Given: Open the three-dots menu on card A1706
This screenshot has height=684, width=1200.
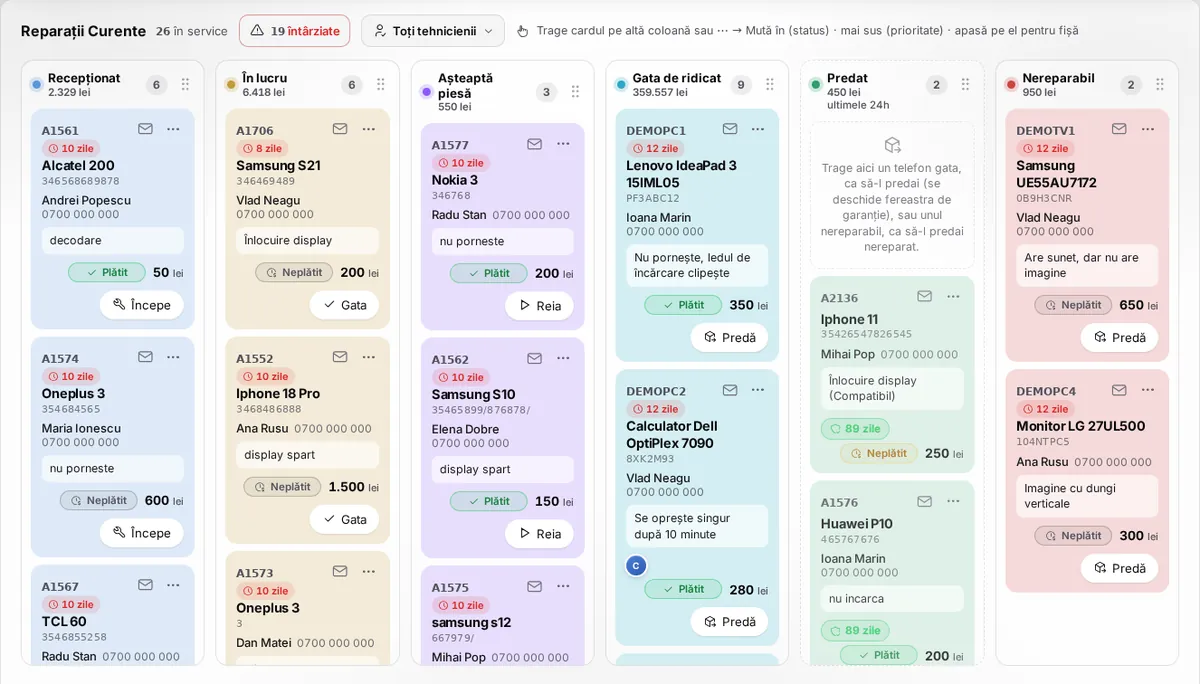Looking at the screenshot, I should click(368, 129).
